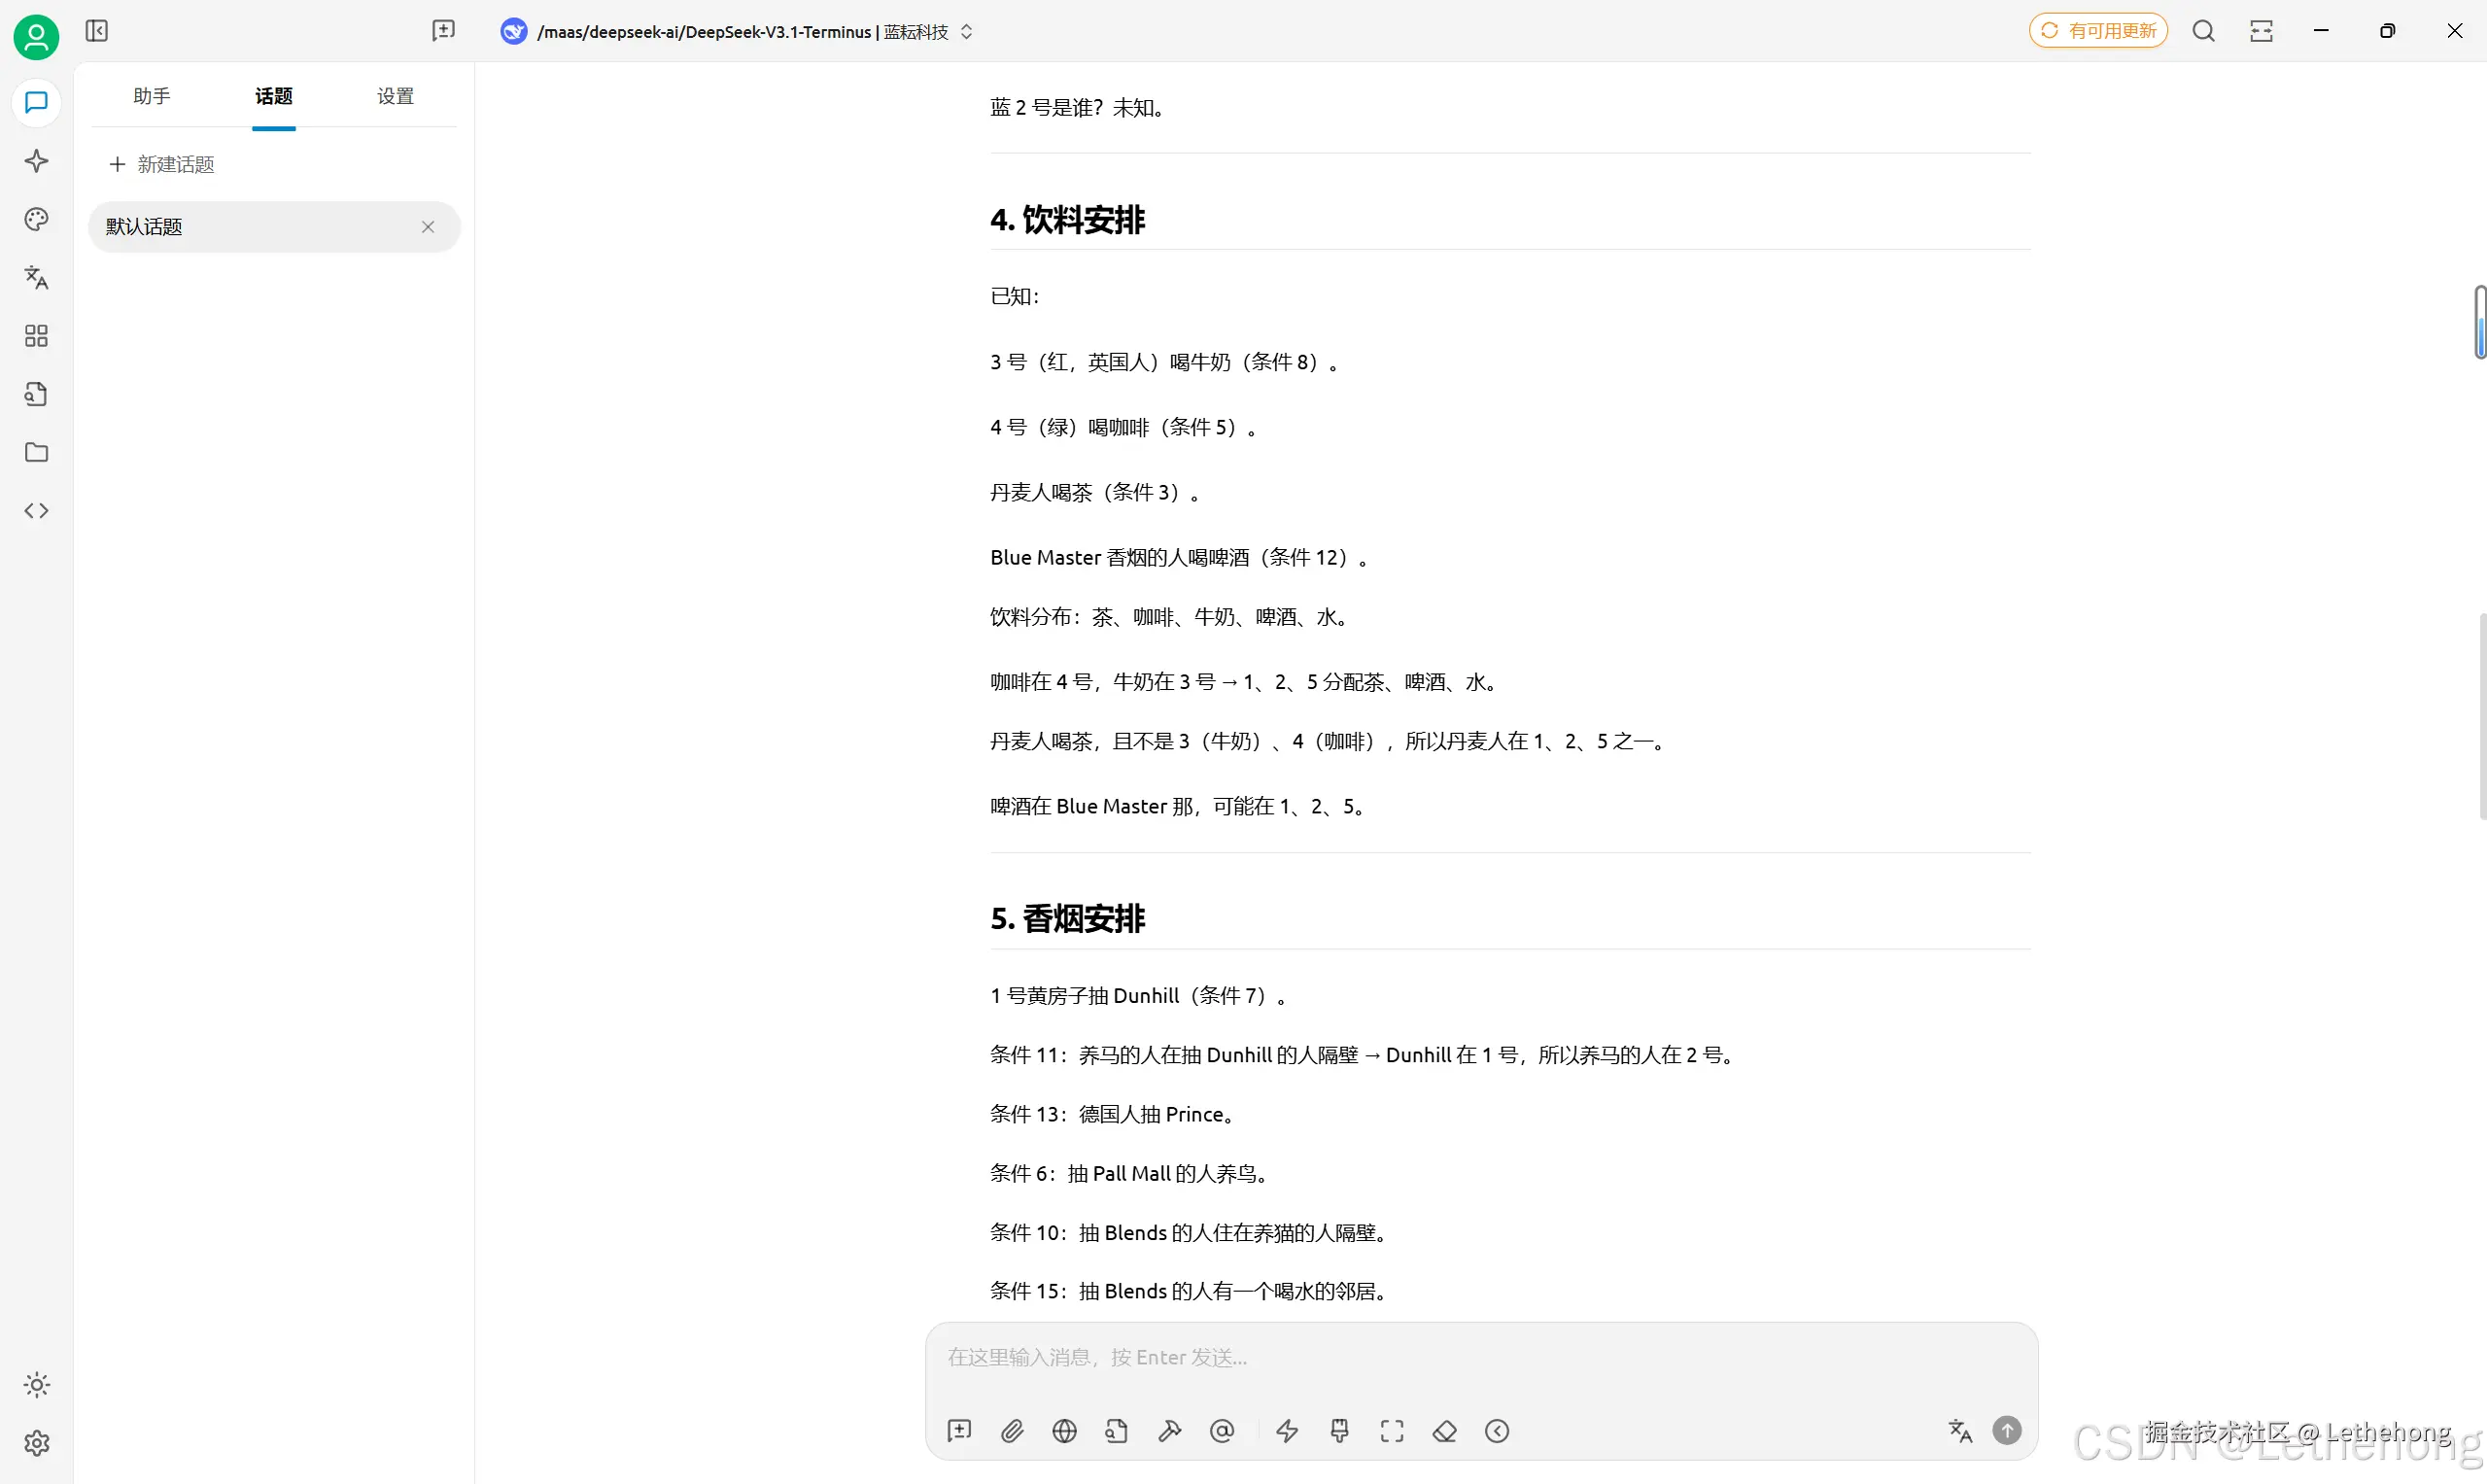Screen dimensions: 2487x1484
Task: Create a new topic with 新建话题
Action: [161, 164]
